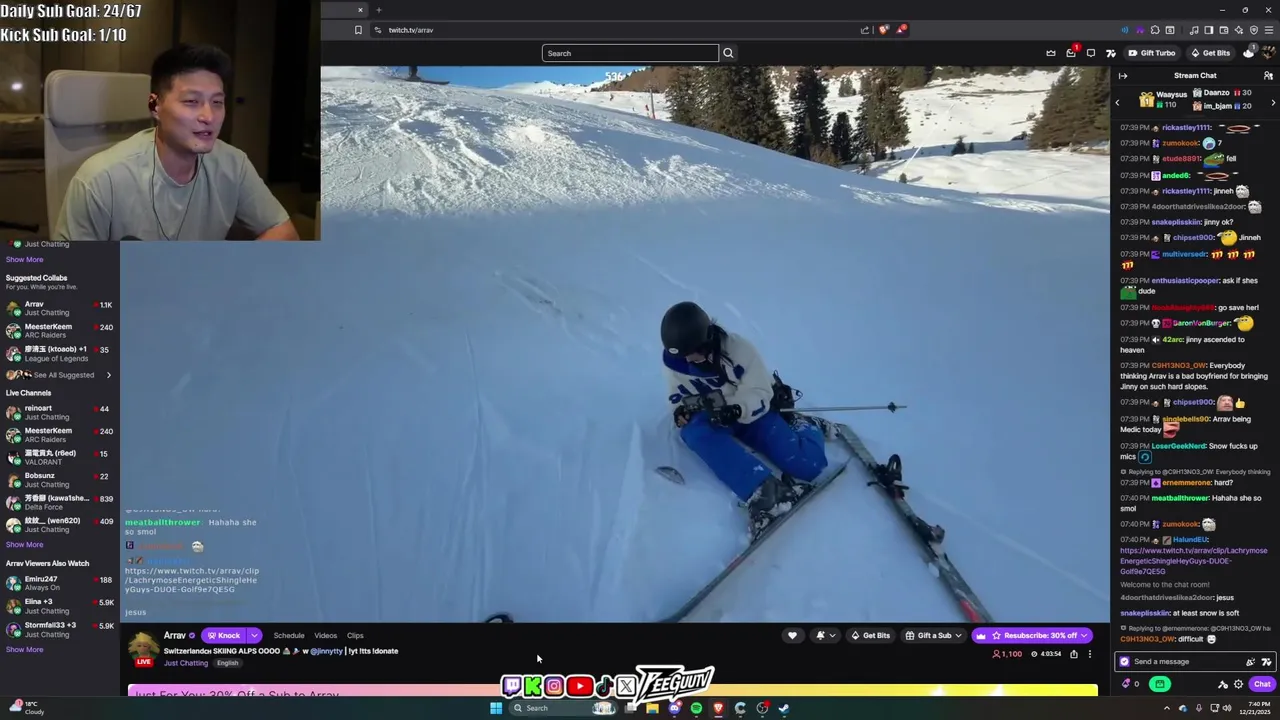This screenshot has height=720, width=1280.
Task: Collapse the Stream Chat panel
Action: (x=1123, y=76)
